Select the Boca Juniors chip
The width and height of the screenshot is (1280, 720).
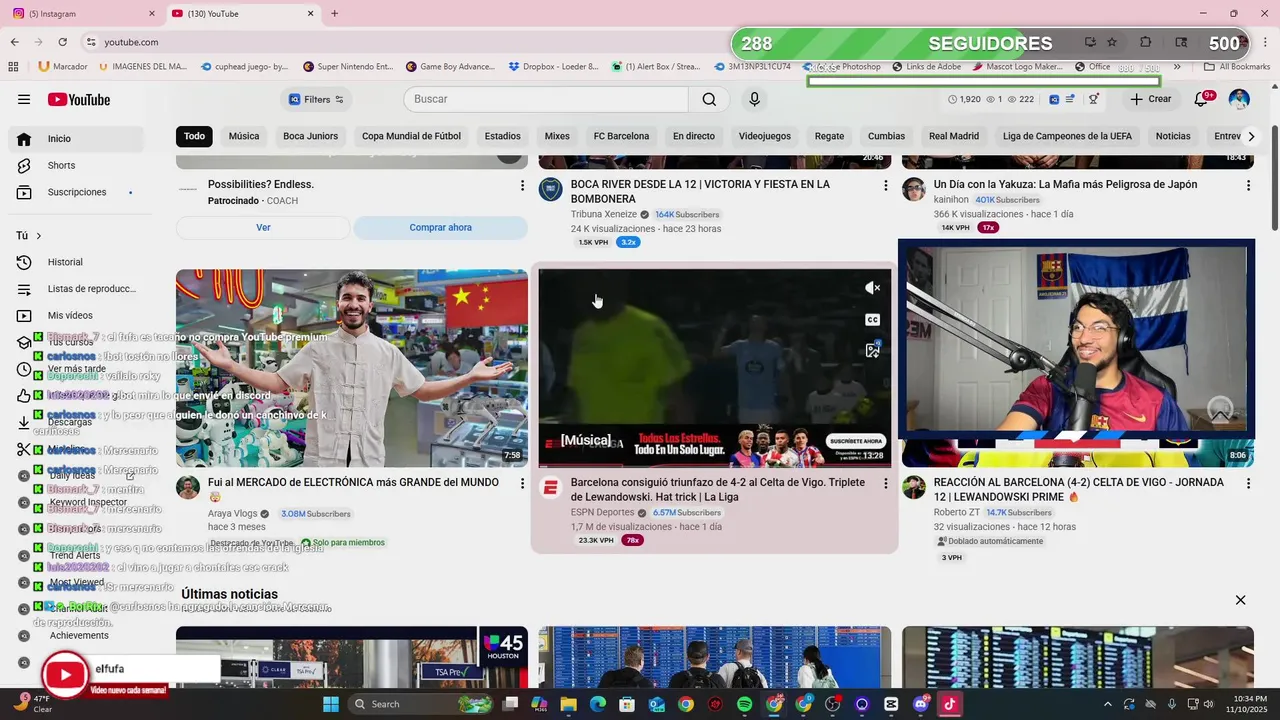point(310,136)
